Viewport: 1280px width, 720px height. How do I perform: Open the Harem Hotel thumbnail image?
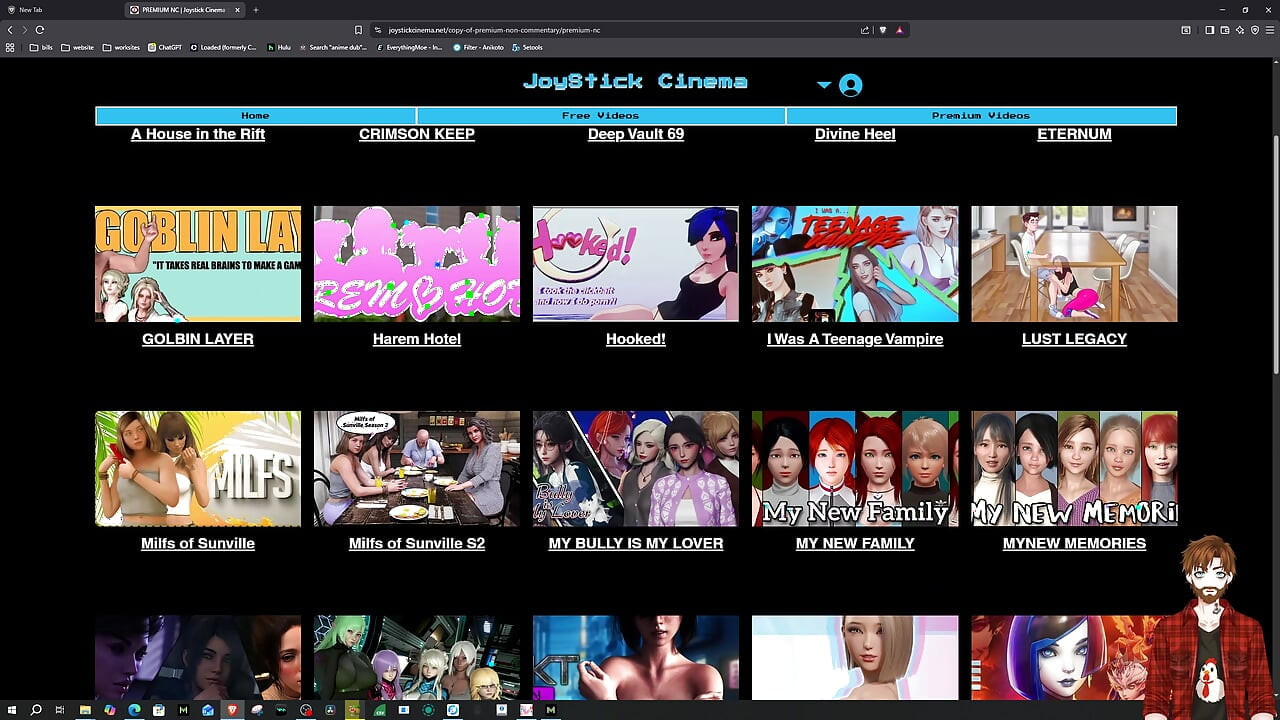[x=417, y=264]
